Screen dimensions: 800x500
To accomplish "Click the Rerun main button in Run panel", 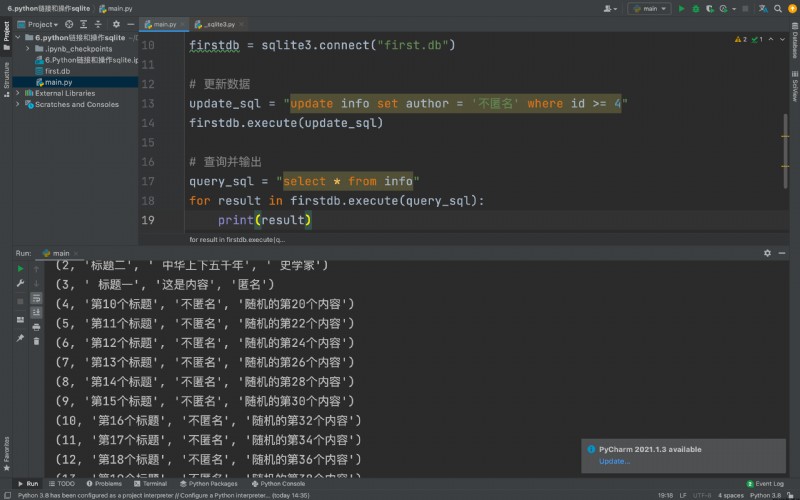I will tap(20, 268).
